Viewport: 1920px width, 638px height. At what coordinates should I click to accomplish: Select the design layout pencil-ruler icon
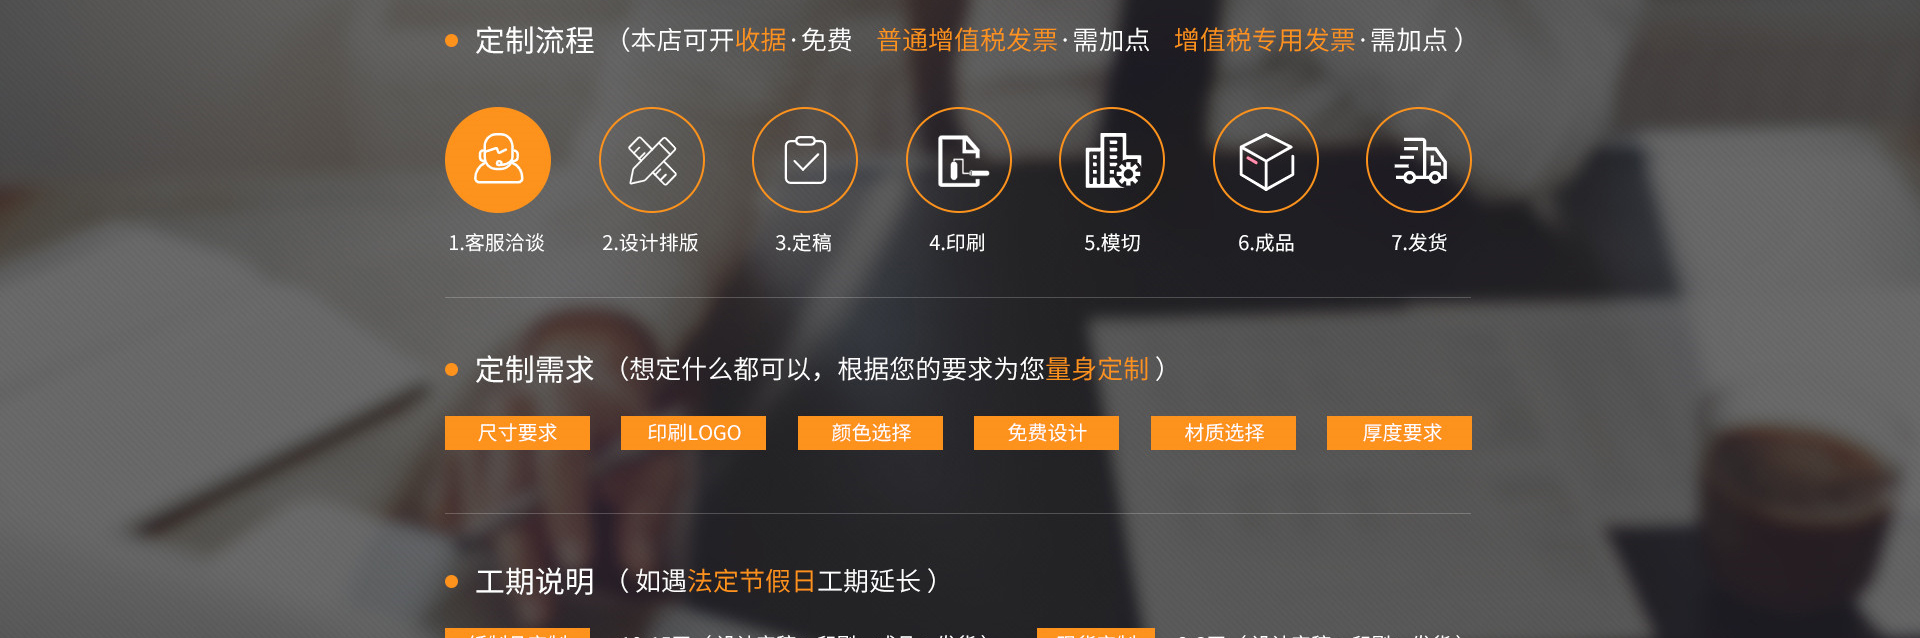[652, 160]
